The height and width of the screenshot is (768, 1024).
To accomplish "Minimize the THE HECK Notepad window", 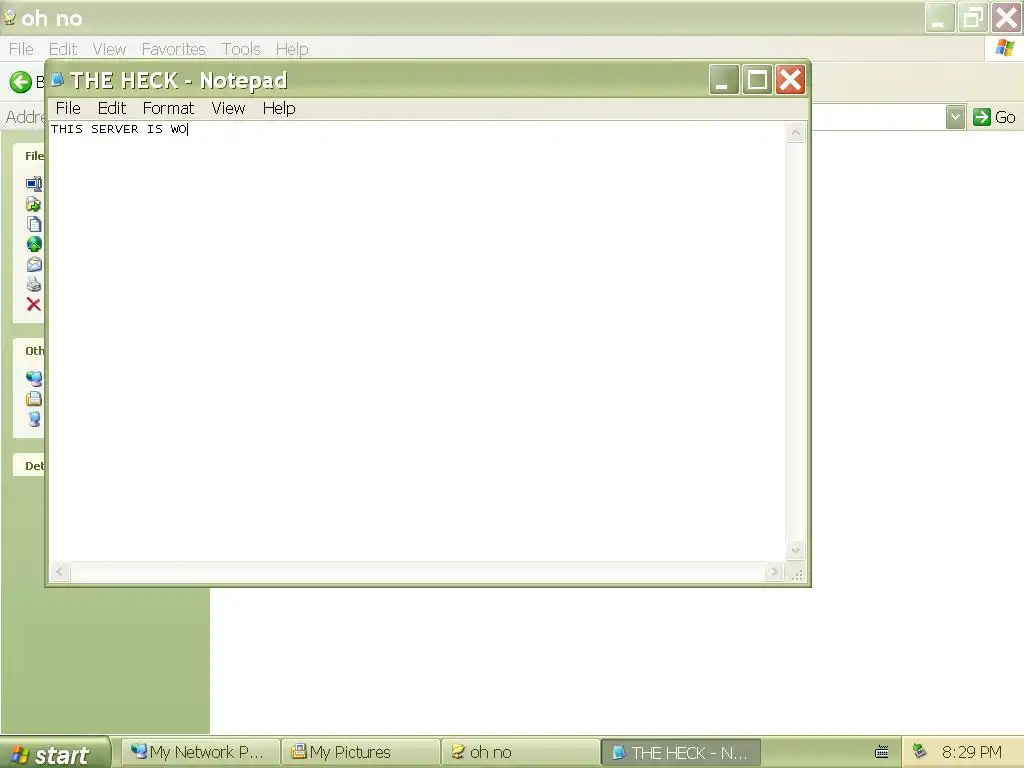I will (x=724, y=80).
